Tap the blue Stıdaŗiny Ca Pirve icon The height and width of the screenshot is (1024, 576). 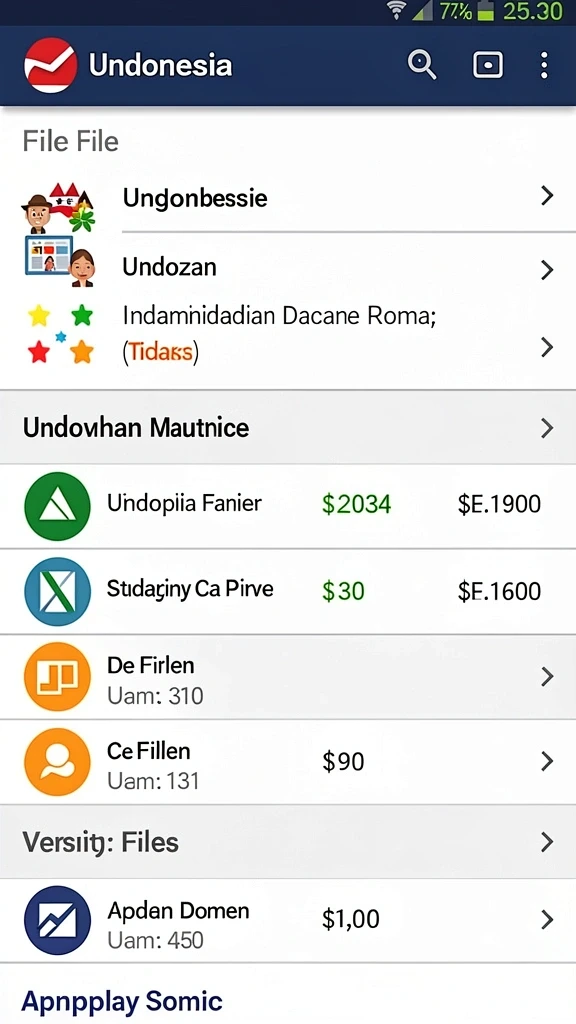point(57,590)
